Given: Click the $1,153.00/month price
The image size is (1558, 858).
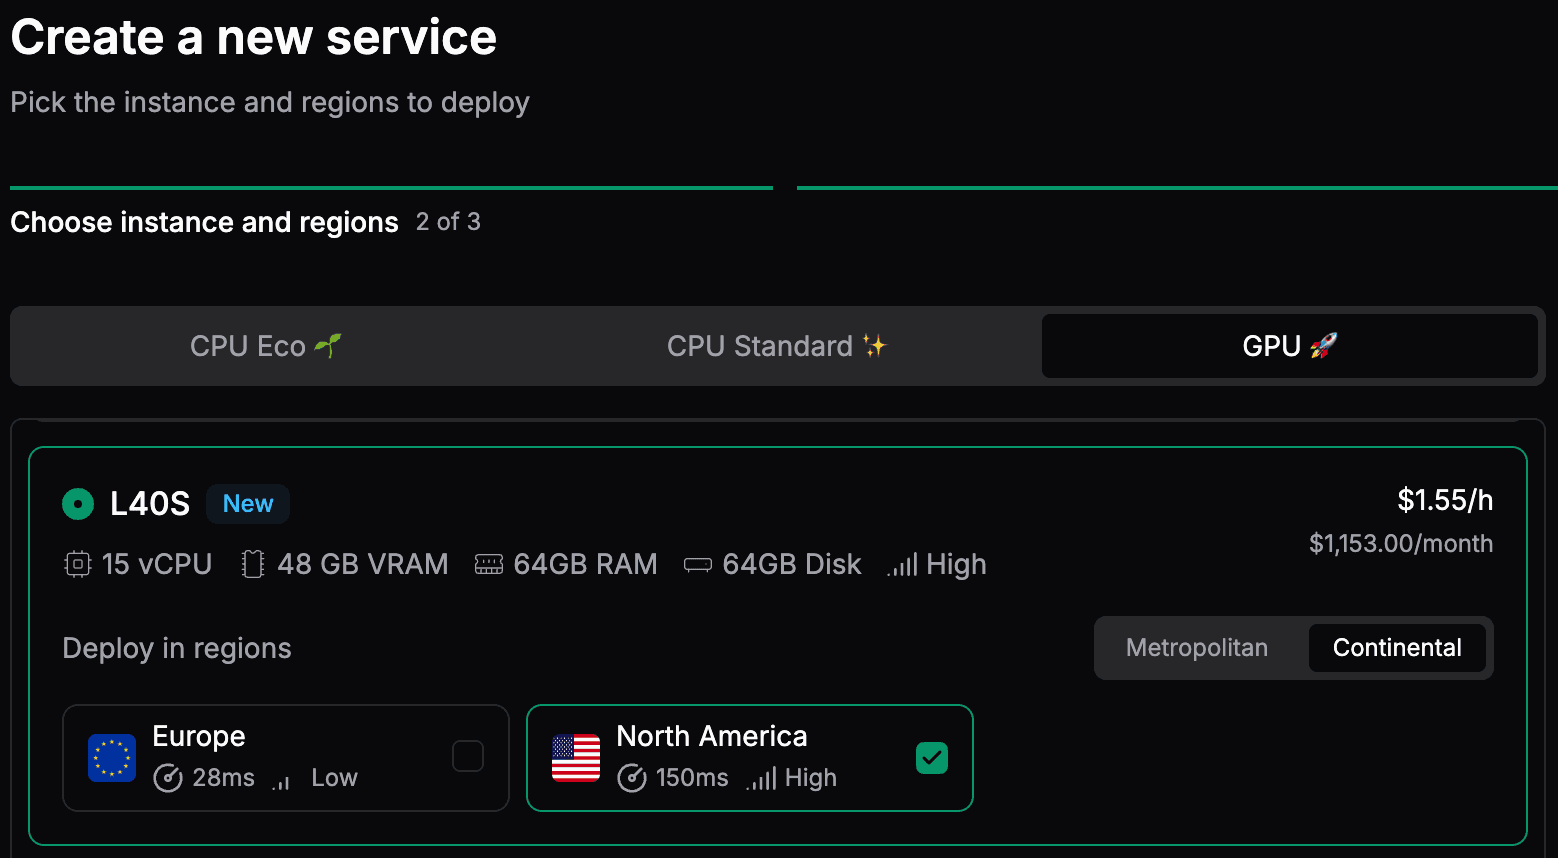Looking at the screenshot, I should tap(1401, 543).
